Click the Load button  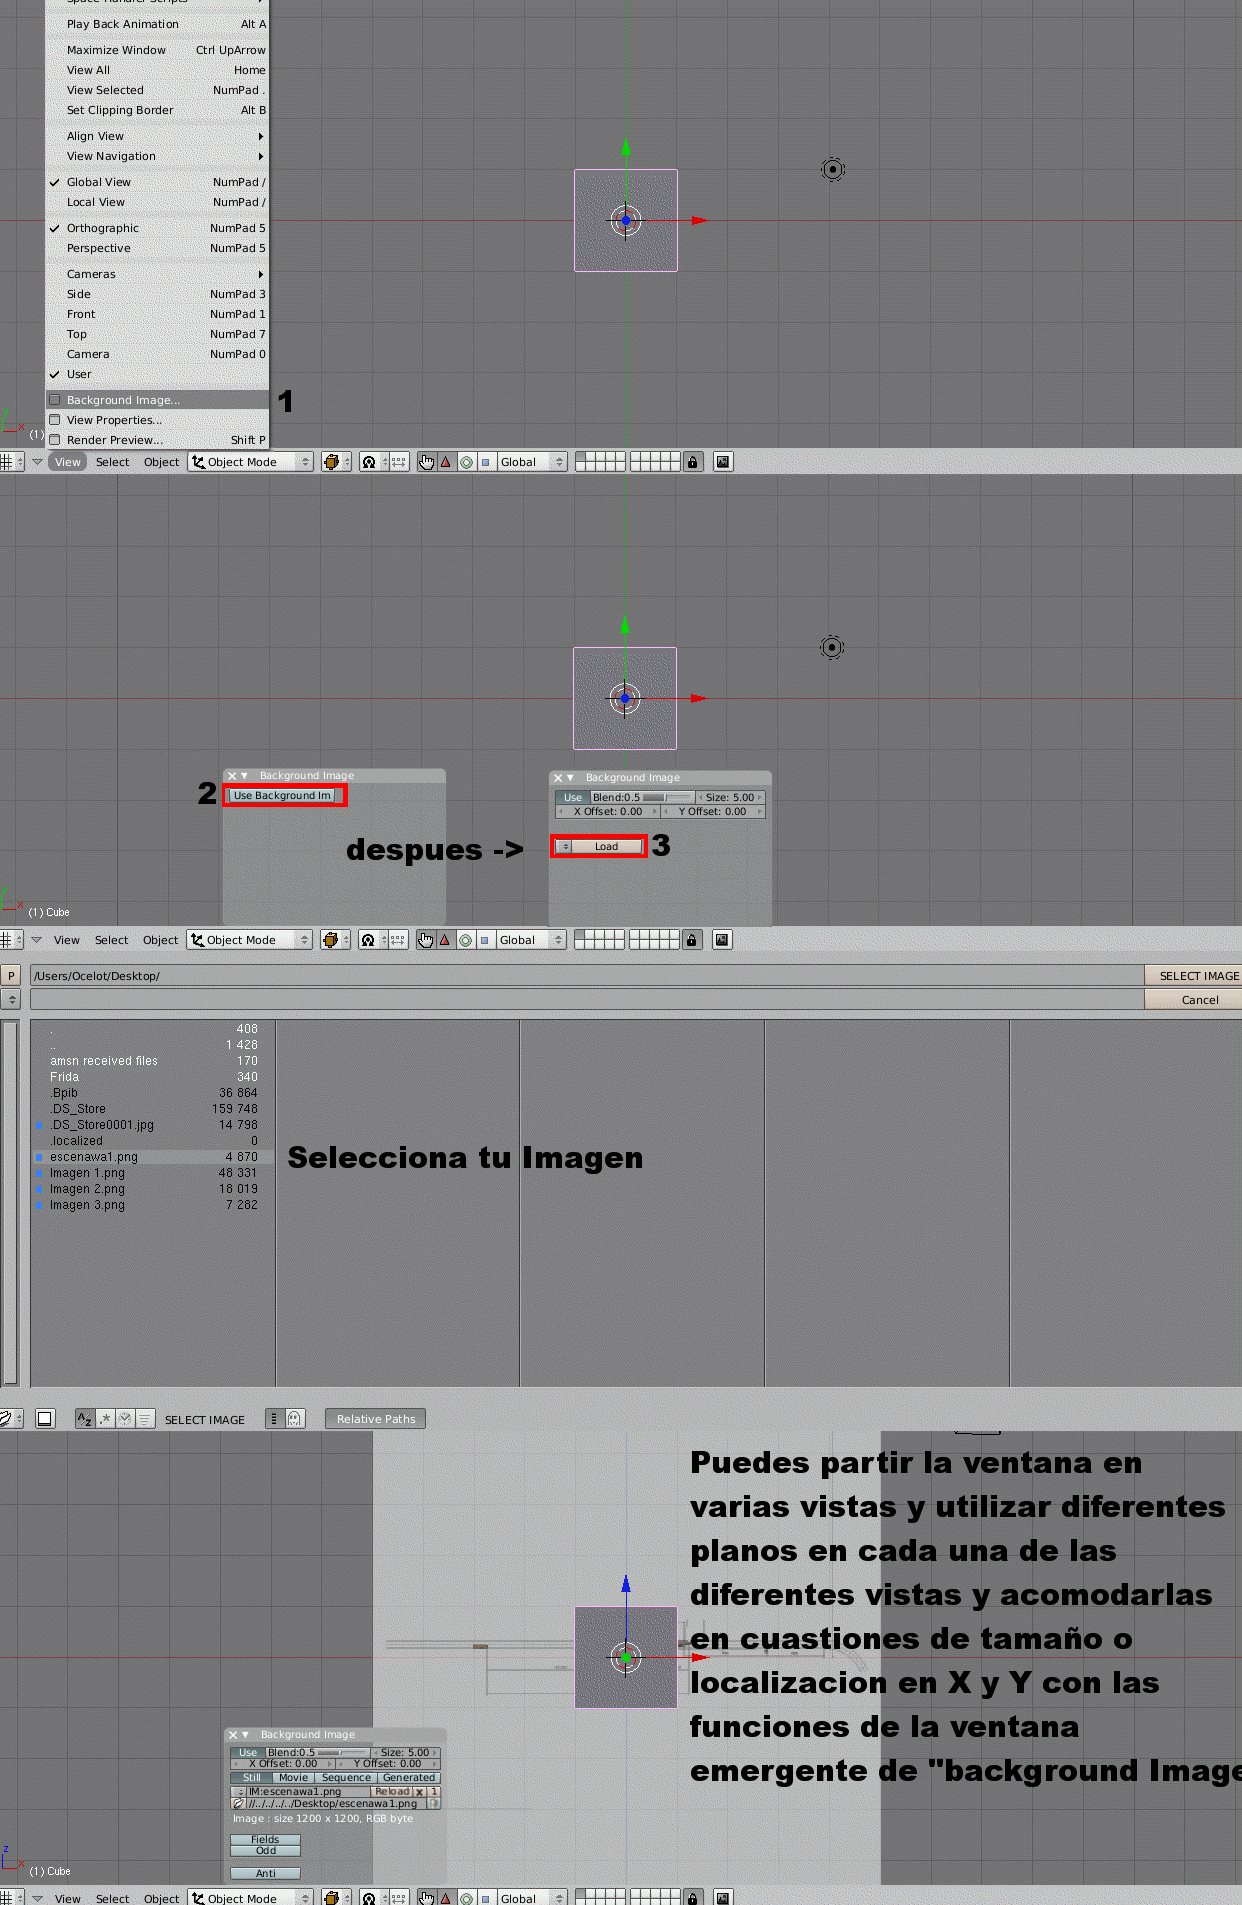click(607, 847)
